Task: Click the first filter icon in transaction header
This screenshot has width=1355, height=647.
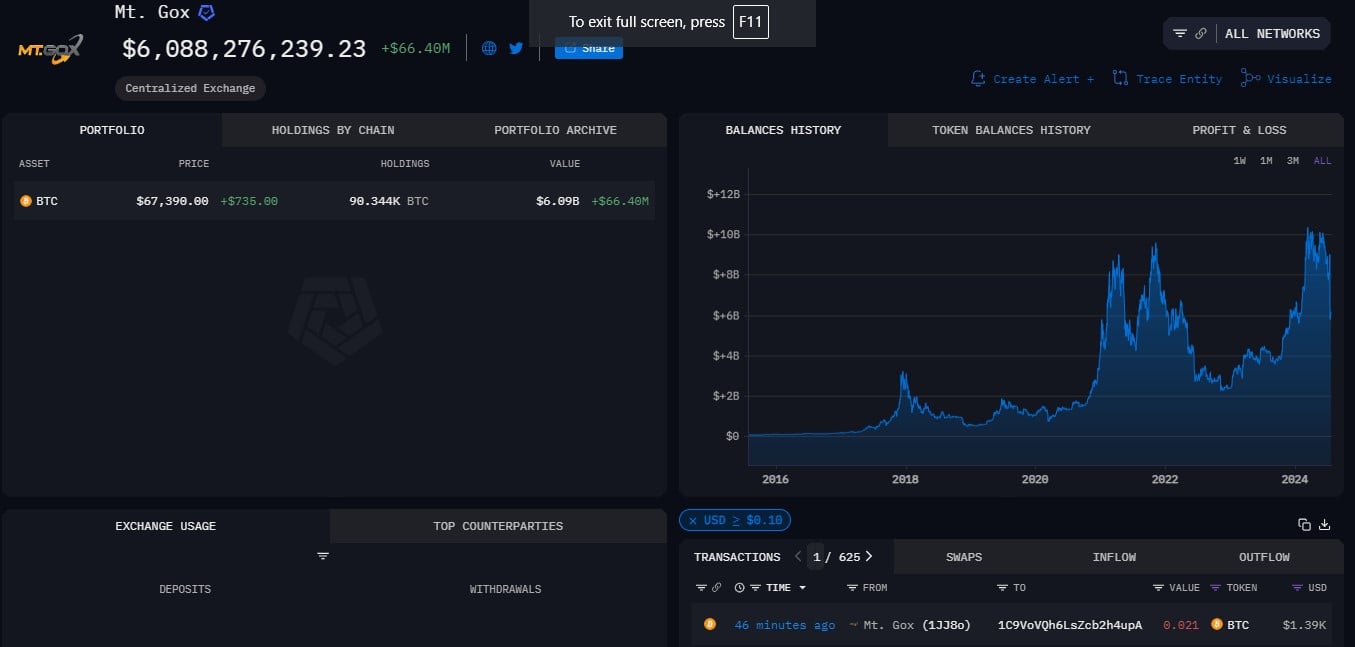Action: coord(700,588)
